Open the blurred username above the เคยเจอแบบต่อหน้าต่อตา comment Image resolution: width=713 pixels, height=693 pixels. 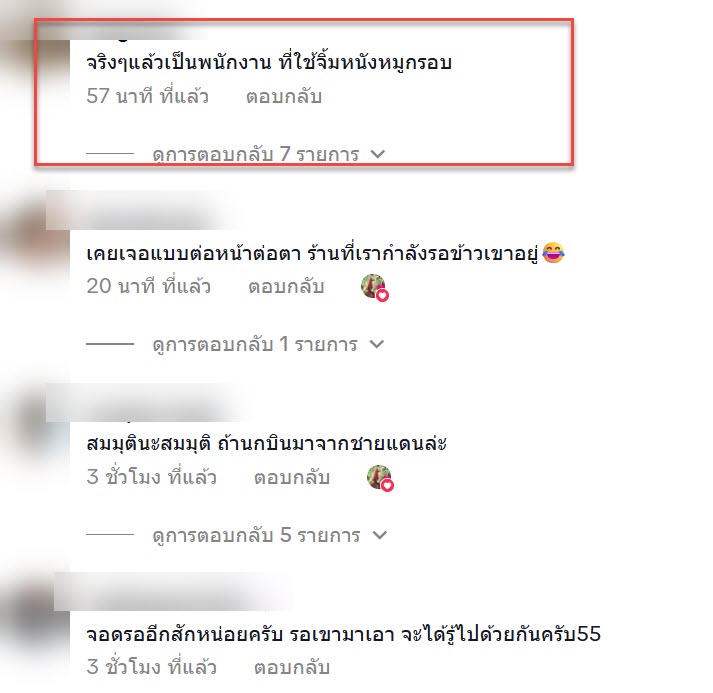pyautogui.click(x=141, y=210)
